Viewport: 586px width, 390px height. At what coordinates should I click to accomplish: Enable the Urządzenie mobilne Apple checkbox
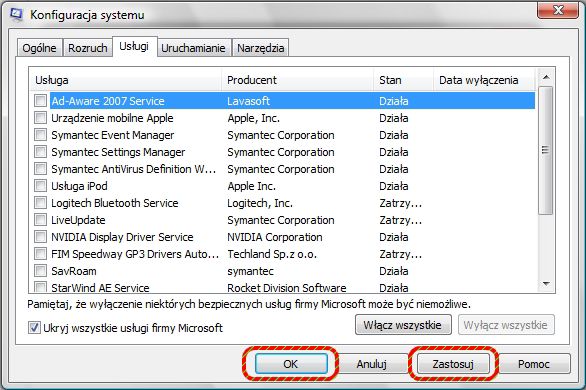click(x=40, y=118)
